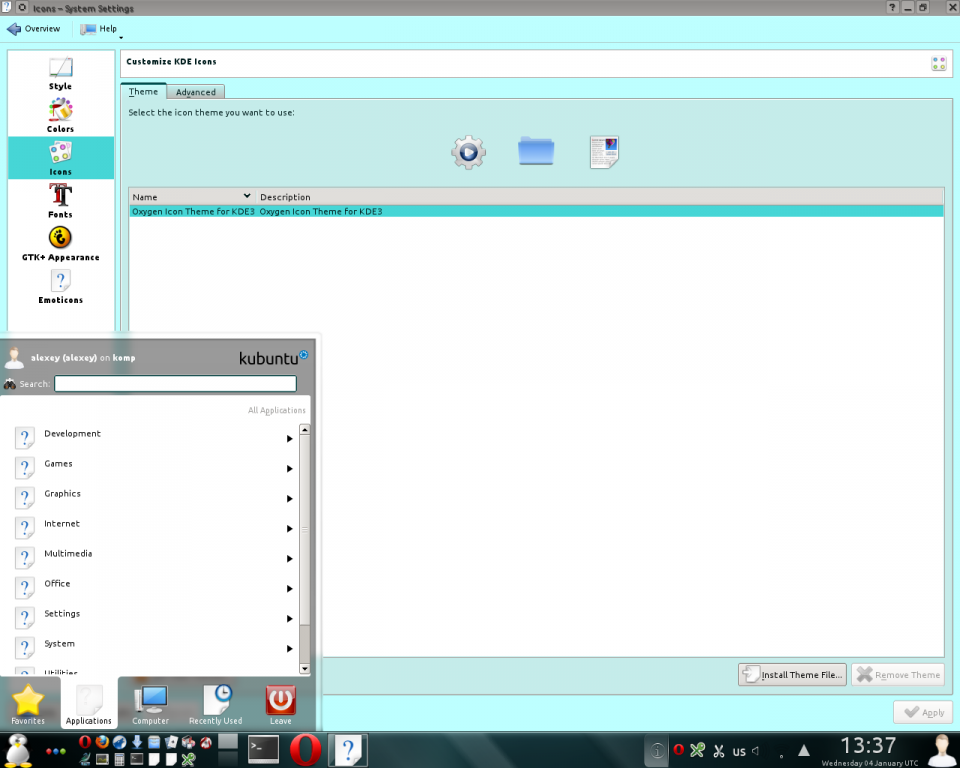
Task: Click the speaker volume tray icon
Action: click(756, 750)
